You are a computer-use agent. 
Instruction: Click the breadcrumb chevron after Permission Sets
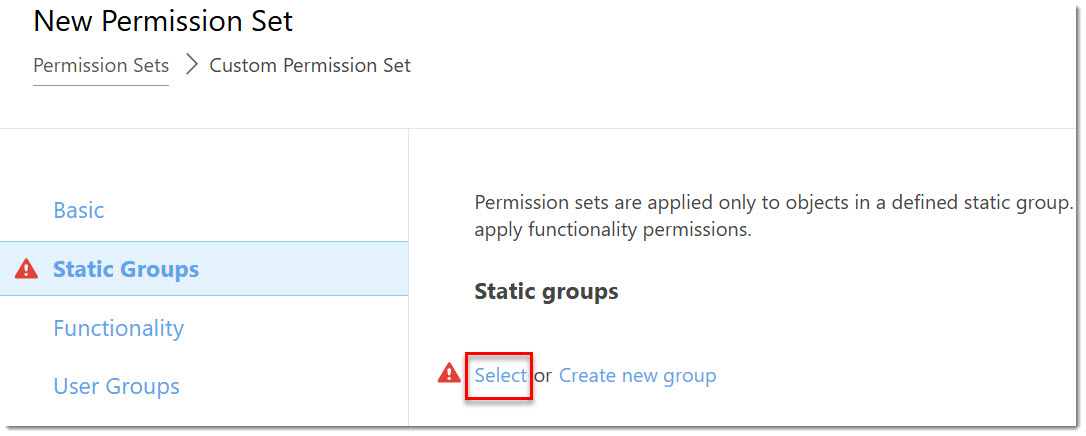[193, 65]
